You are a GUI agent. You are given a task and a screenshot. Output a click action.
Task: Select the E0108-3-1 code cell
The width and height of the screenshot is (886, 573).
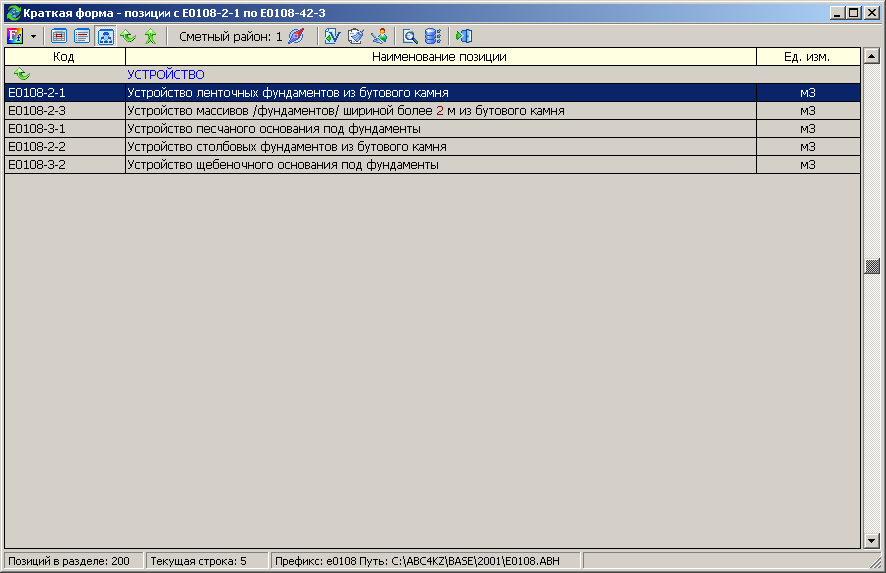(64, 129)
